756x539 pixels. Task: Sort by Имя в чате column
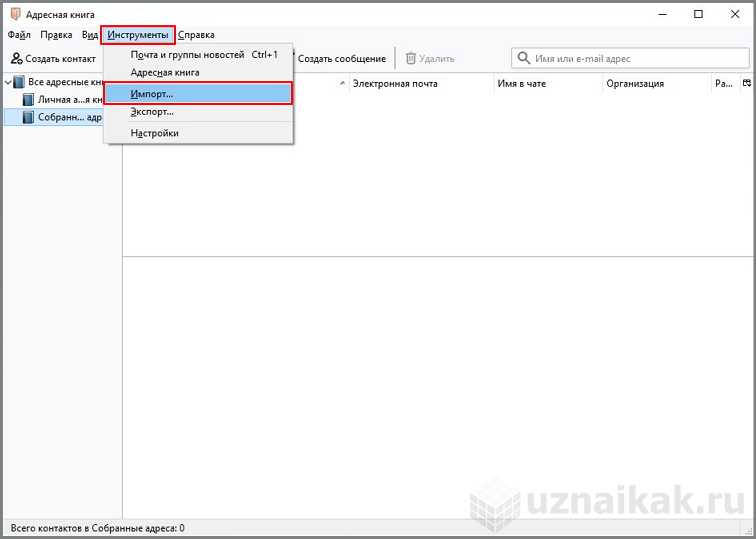click(548, 84)
